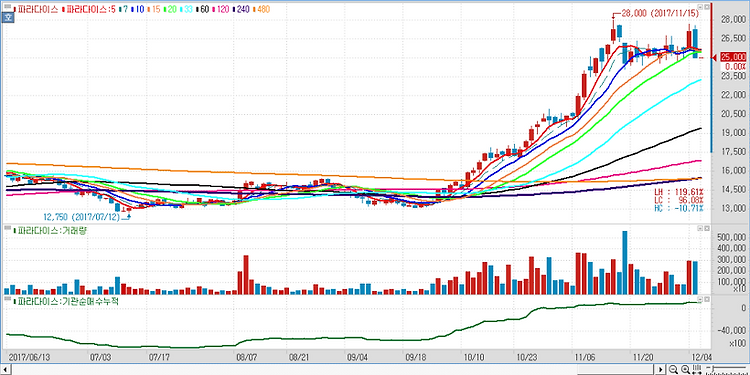Click the 12,750 (2017/07/12) low annotation

click(x=81, y=217)
